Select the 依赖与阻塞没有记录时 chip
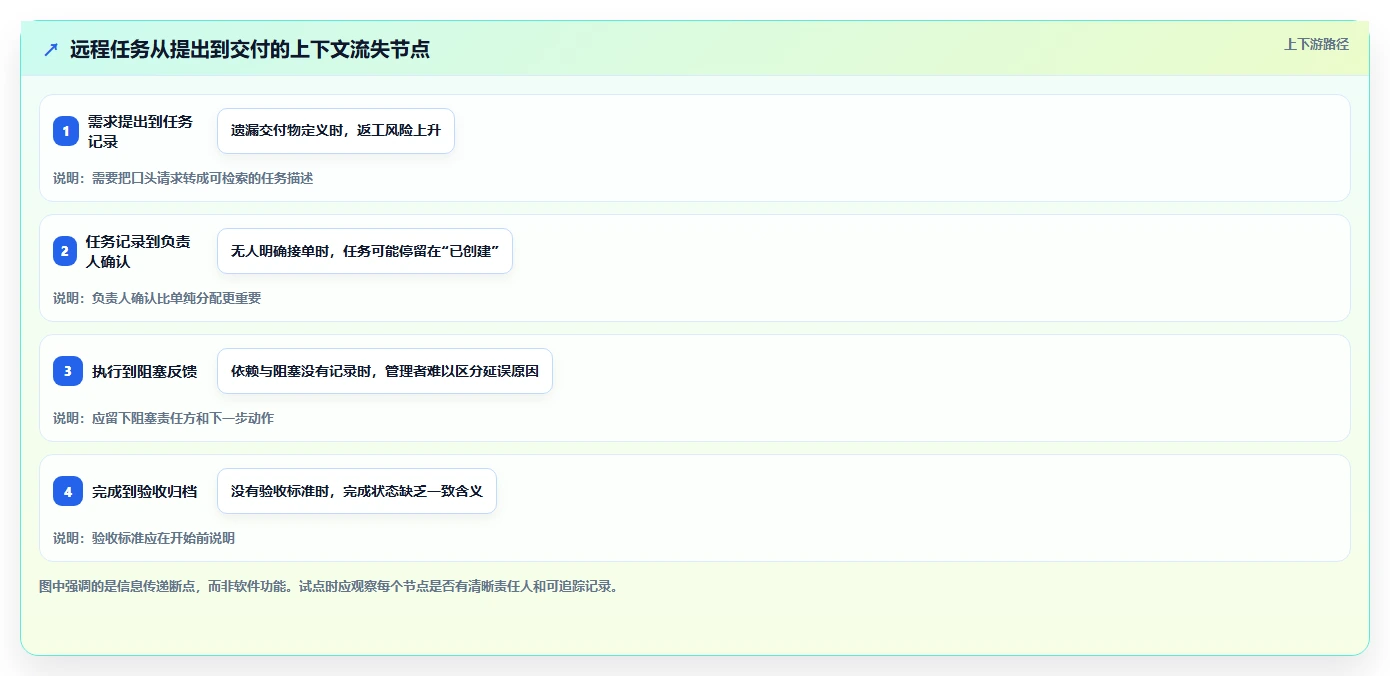The height and width of the screenshot is (676, 1390). coord(385,371)
